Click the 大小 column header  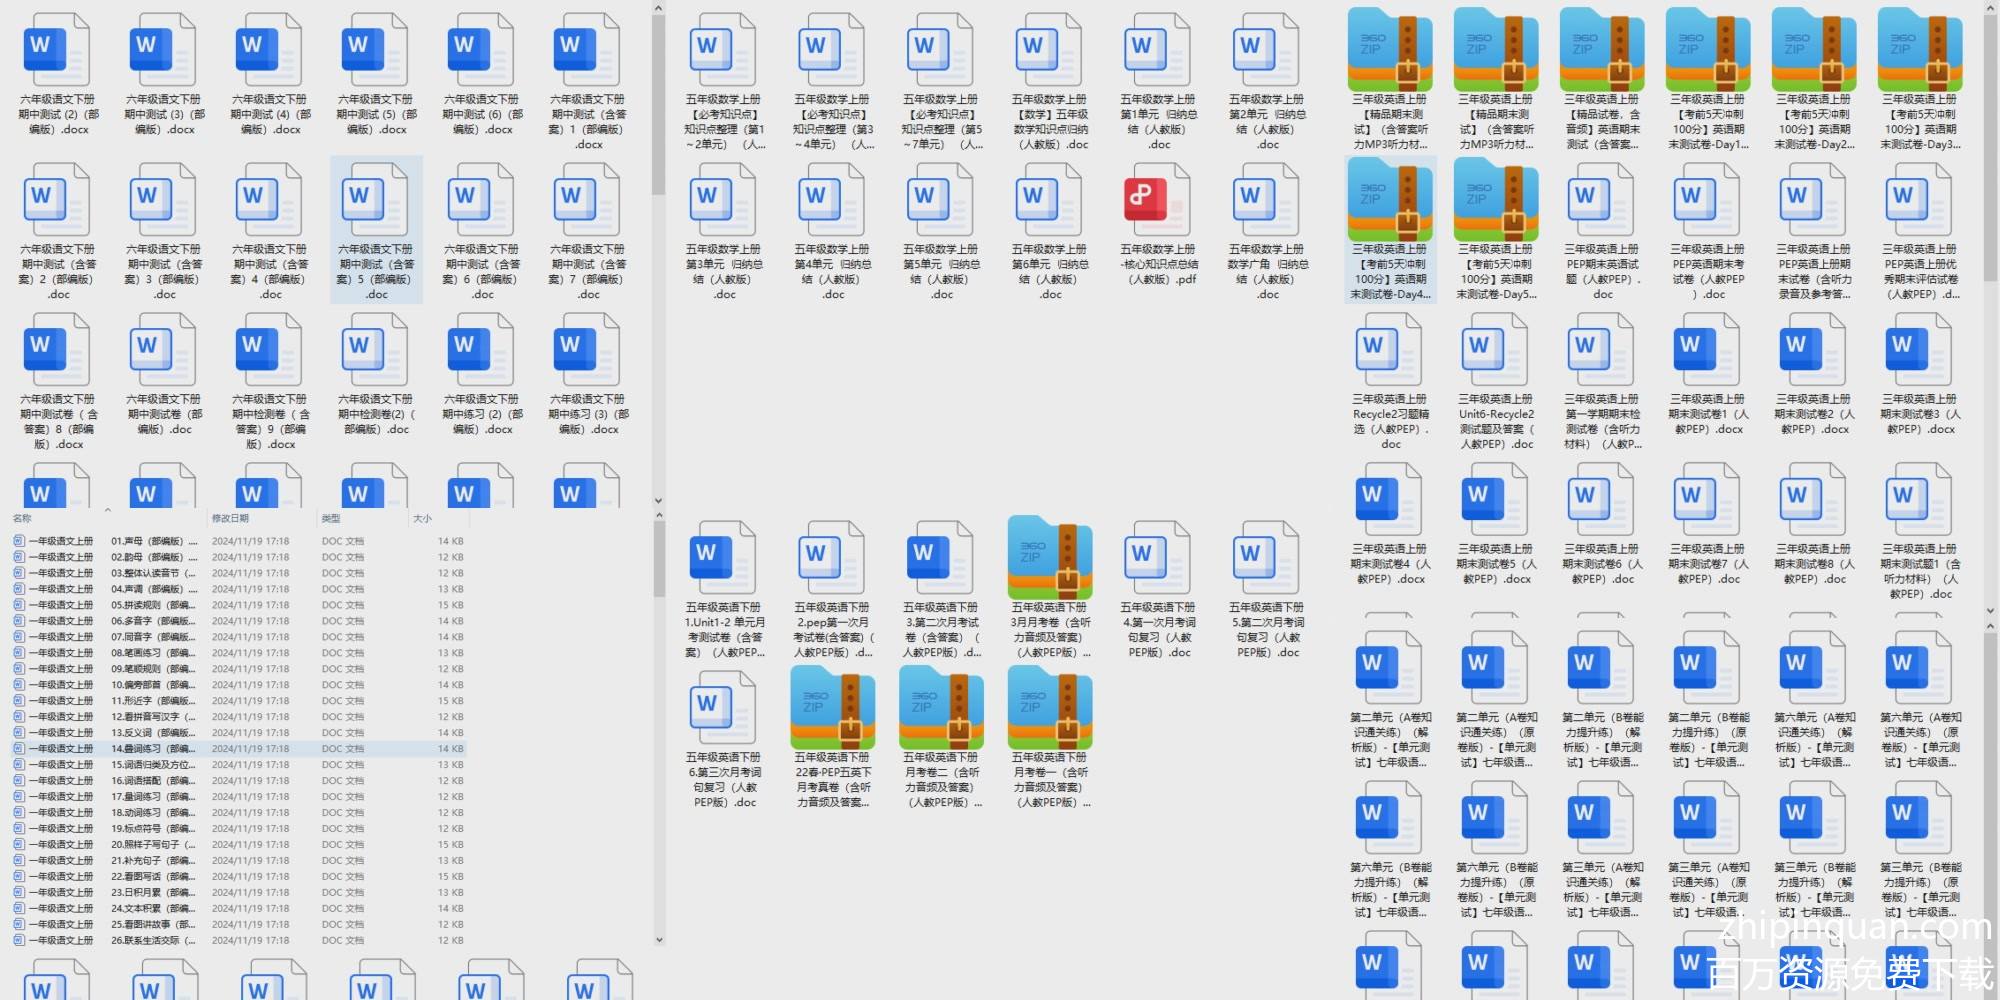(x=422, y=518)
